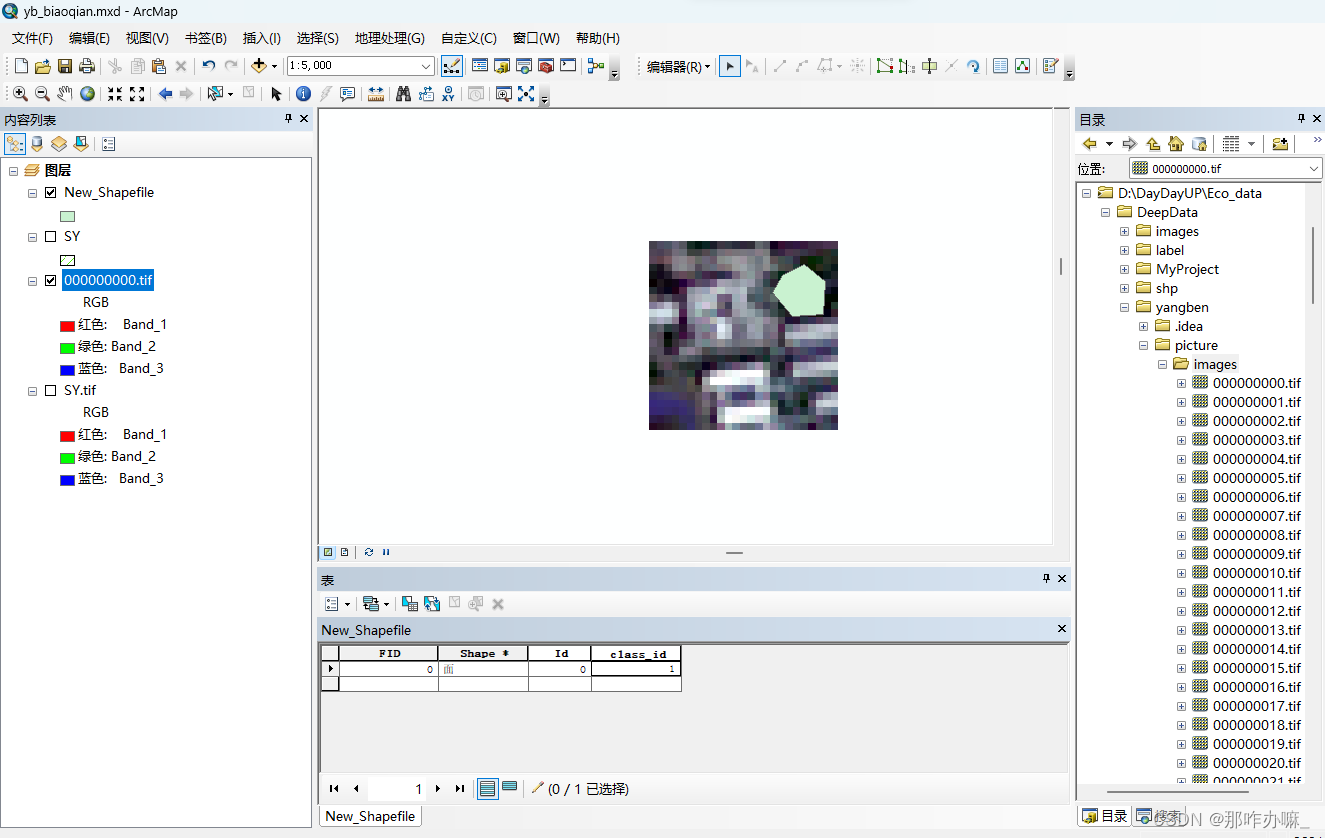The height and width of the screenshot is (838, 1325).
Task: Open the Table Options dropdown in table window
Action: click(338, 604)
